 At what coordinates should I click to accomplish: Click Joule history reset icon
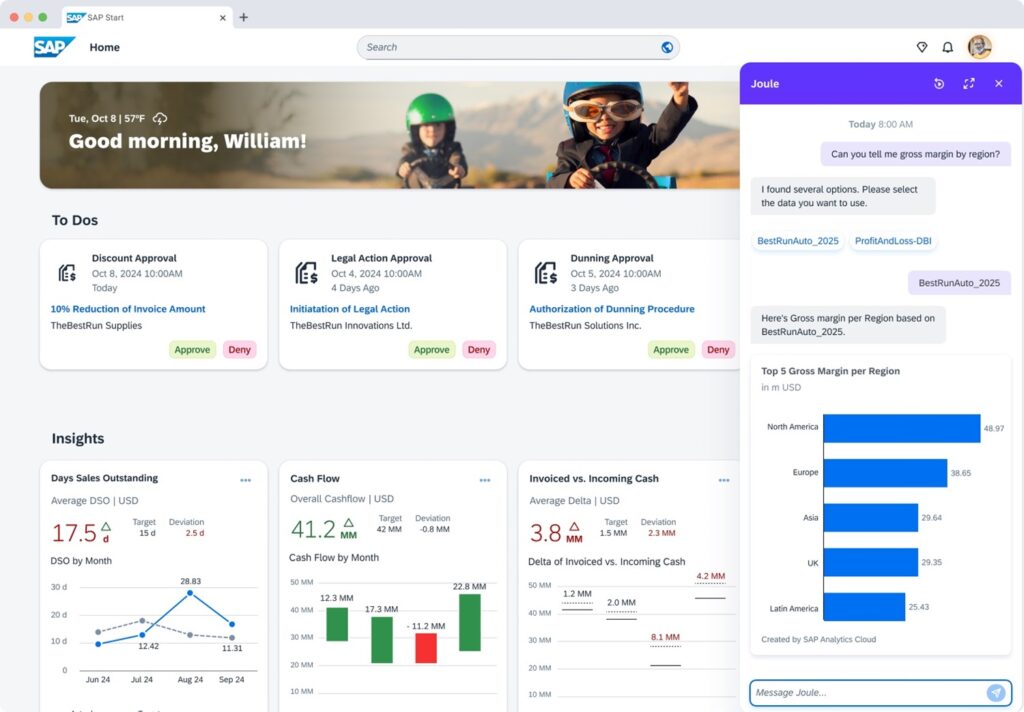(x=939, y=84)
